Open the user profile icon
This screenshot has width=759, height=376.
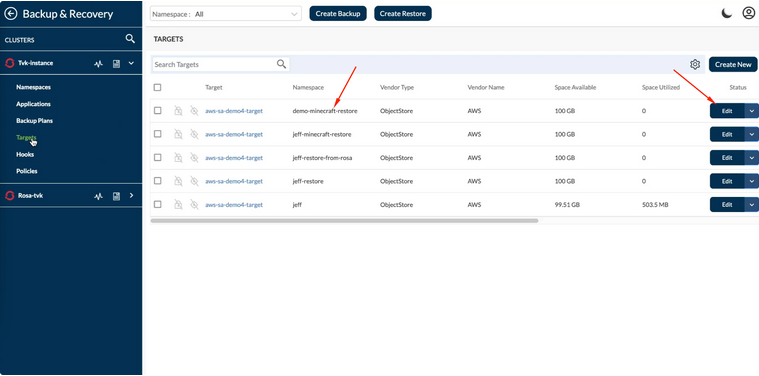point(748,14)
